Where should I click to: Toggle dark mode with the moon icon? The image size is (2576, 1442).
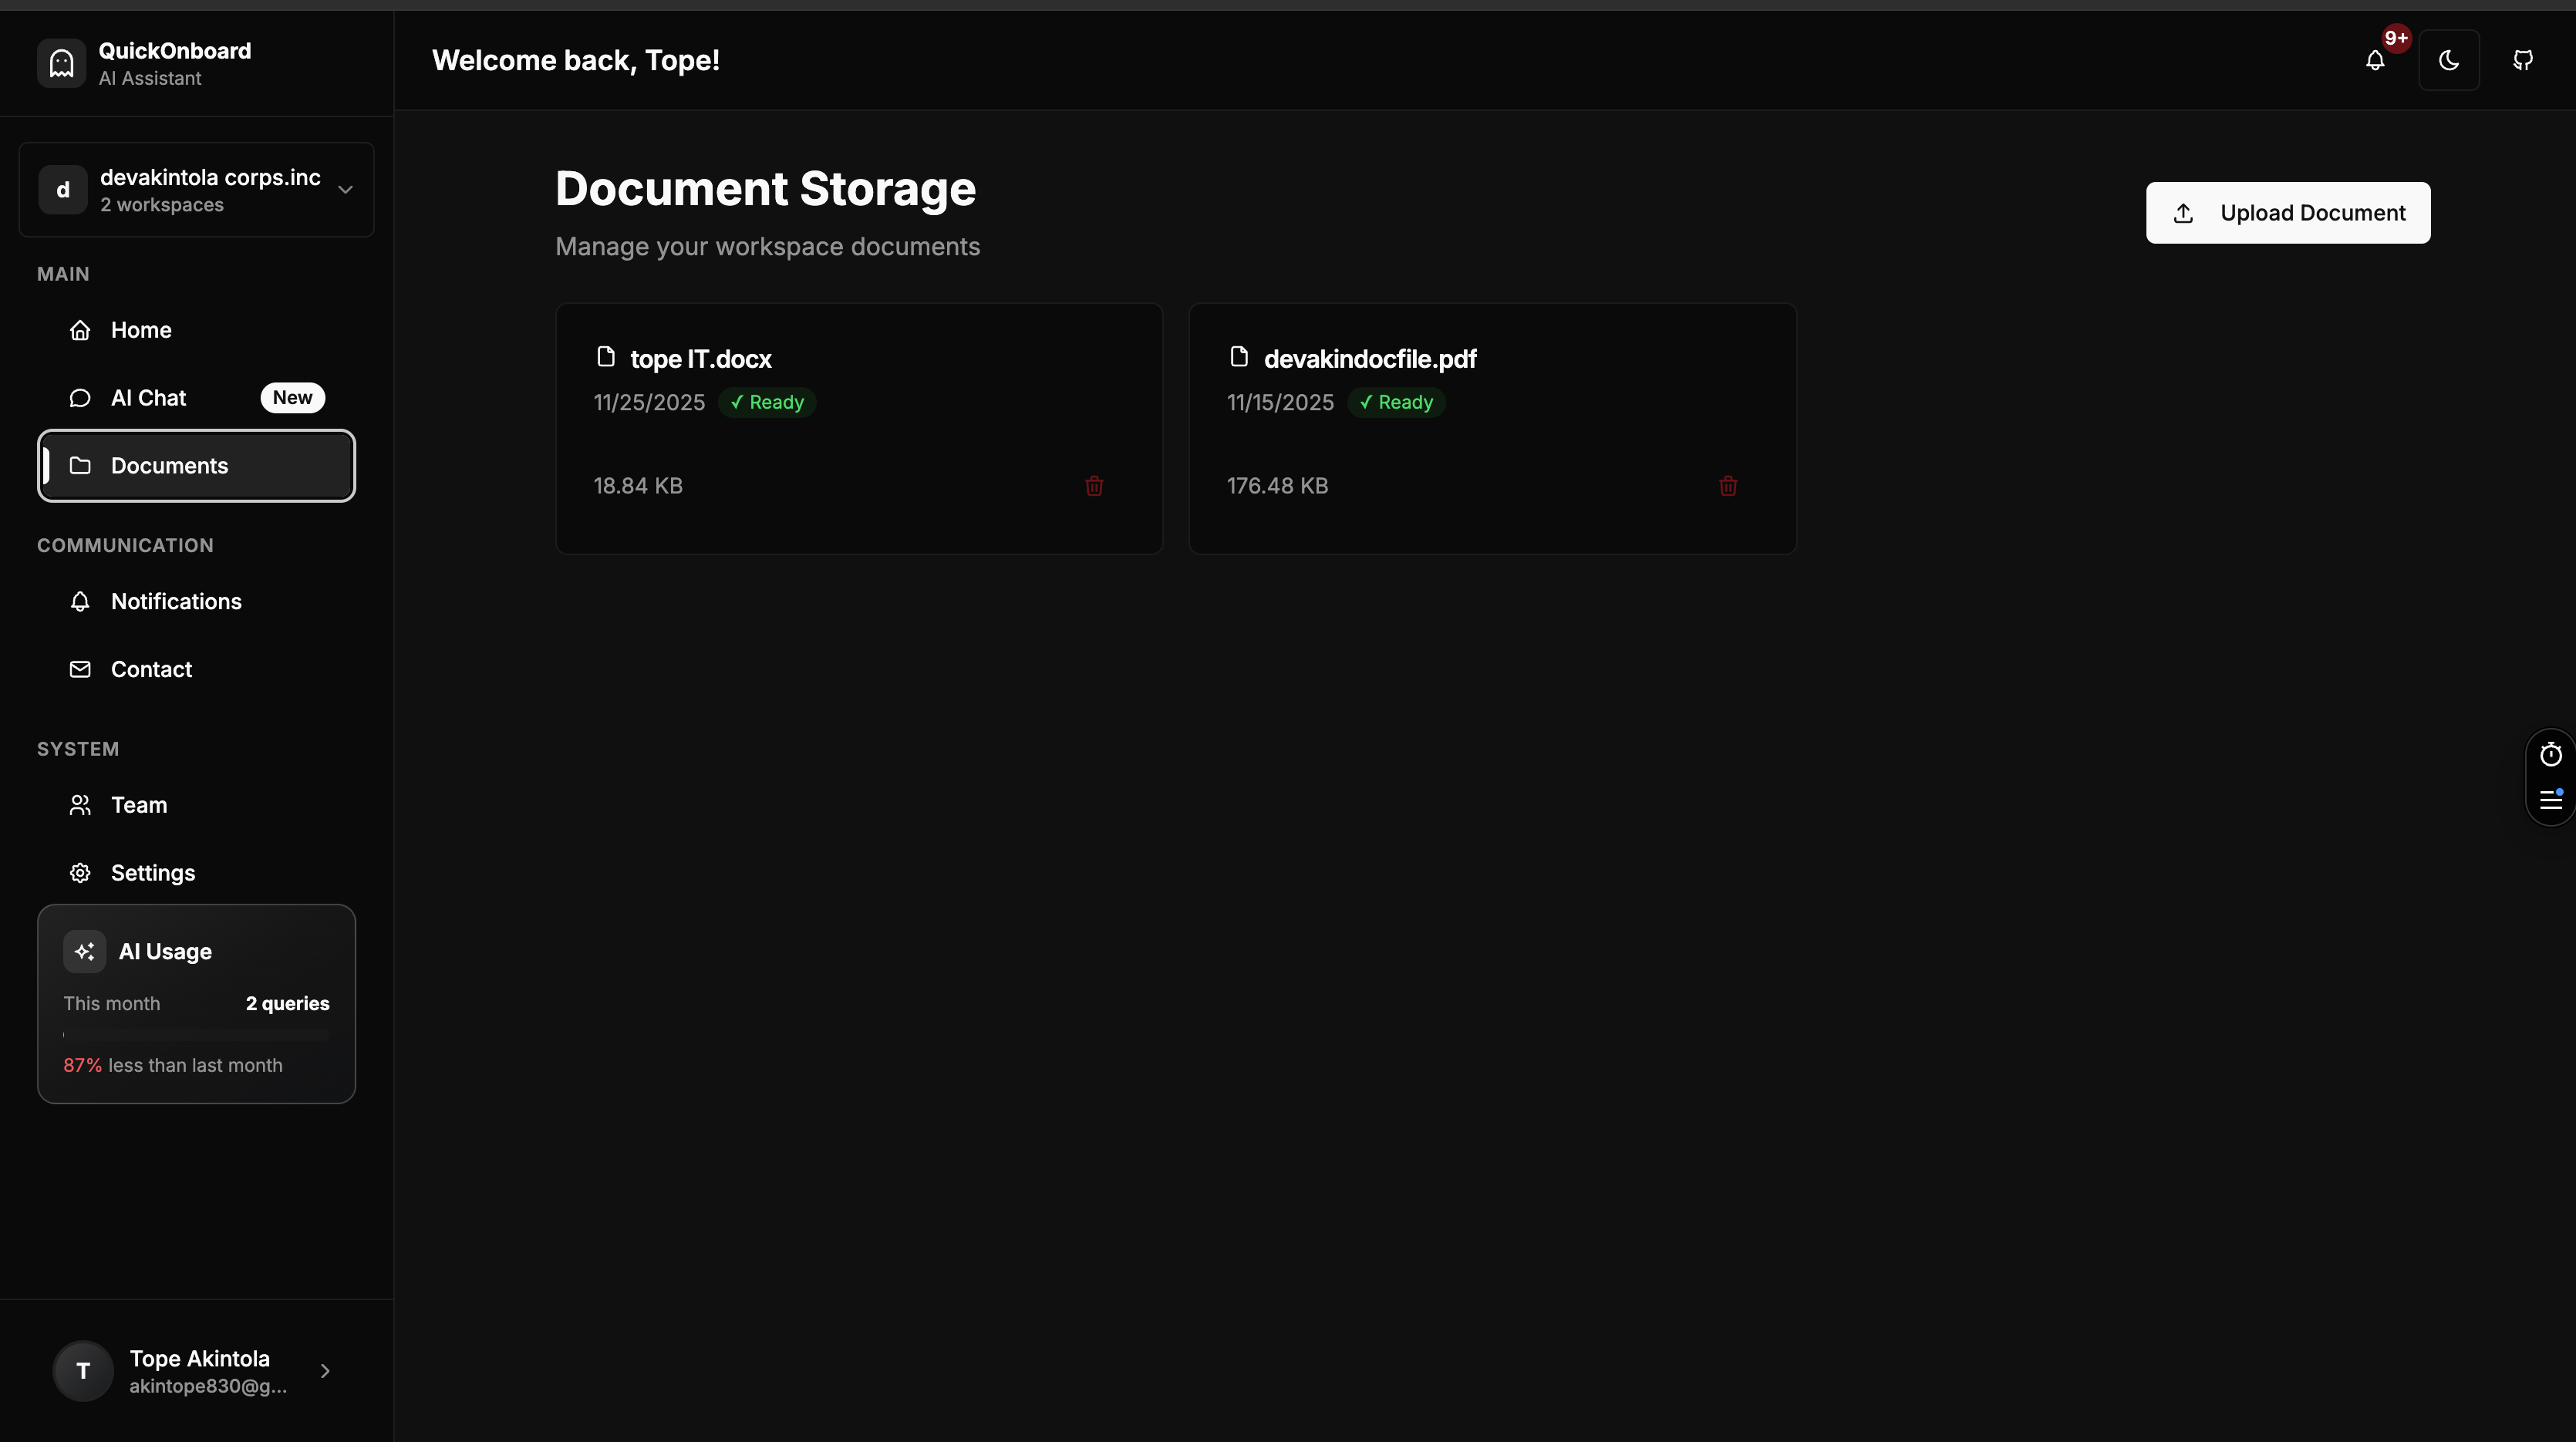coord(2449,60)
